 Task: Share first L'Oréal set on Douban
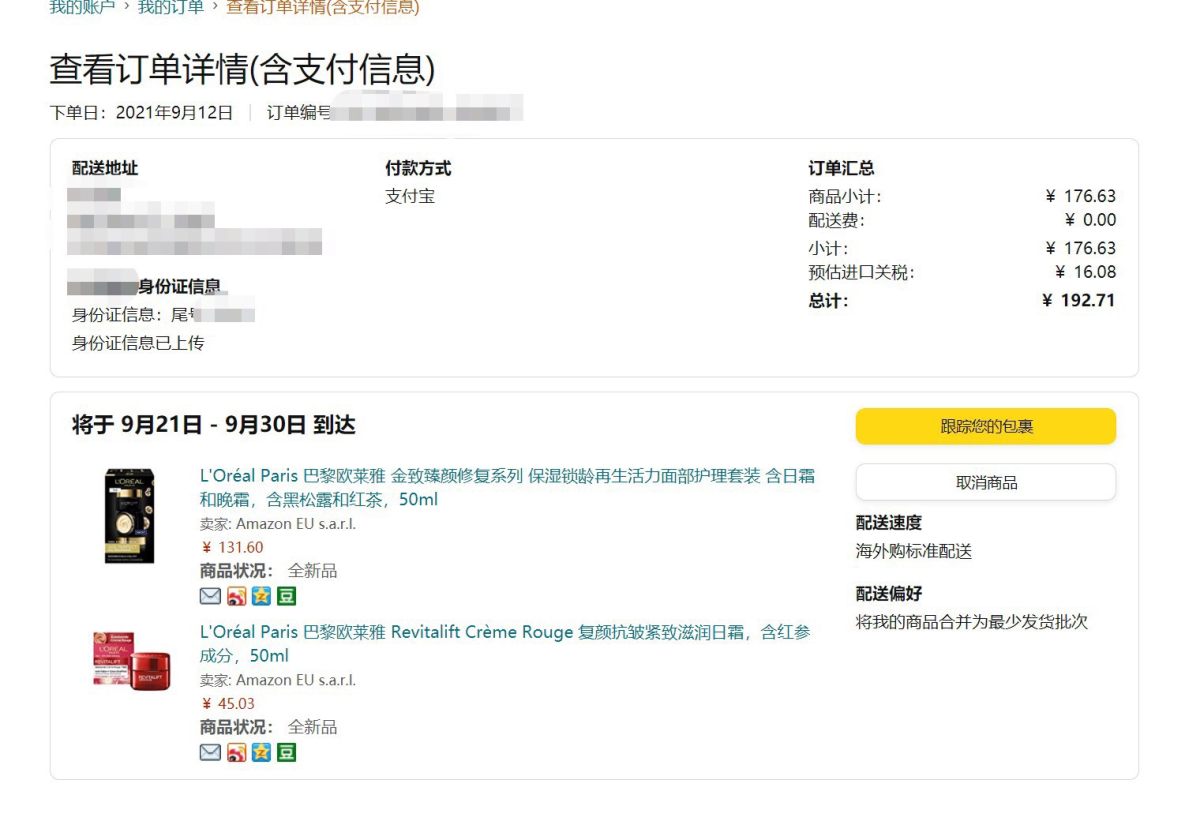(287, 596)
